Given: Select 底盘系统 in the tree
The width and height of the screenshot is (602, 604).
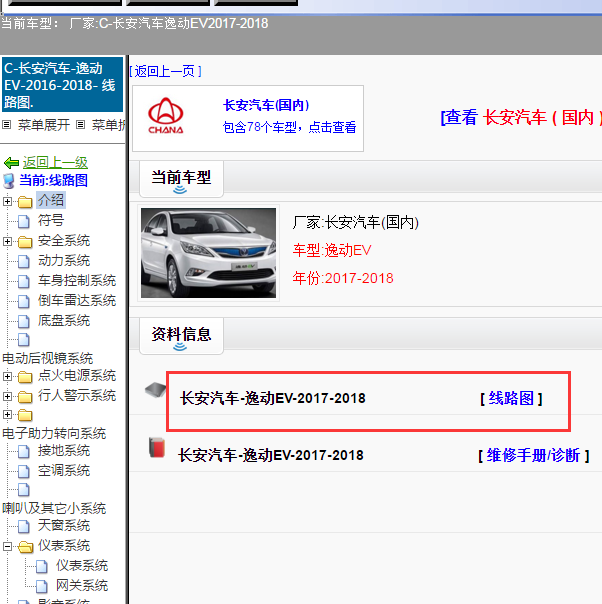Looking at the screenshot, I should pyautogui.click(x=64, y=320).
